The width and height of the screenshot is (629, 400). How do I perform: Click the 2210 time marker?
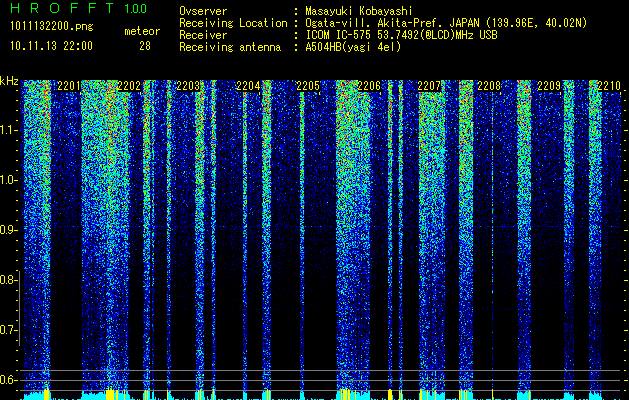tap(609, 86)
